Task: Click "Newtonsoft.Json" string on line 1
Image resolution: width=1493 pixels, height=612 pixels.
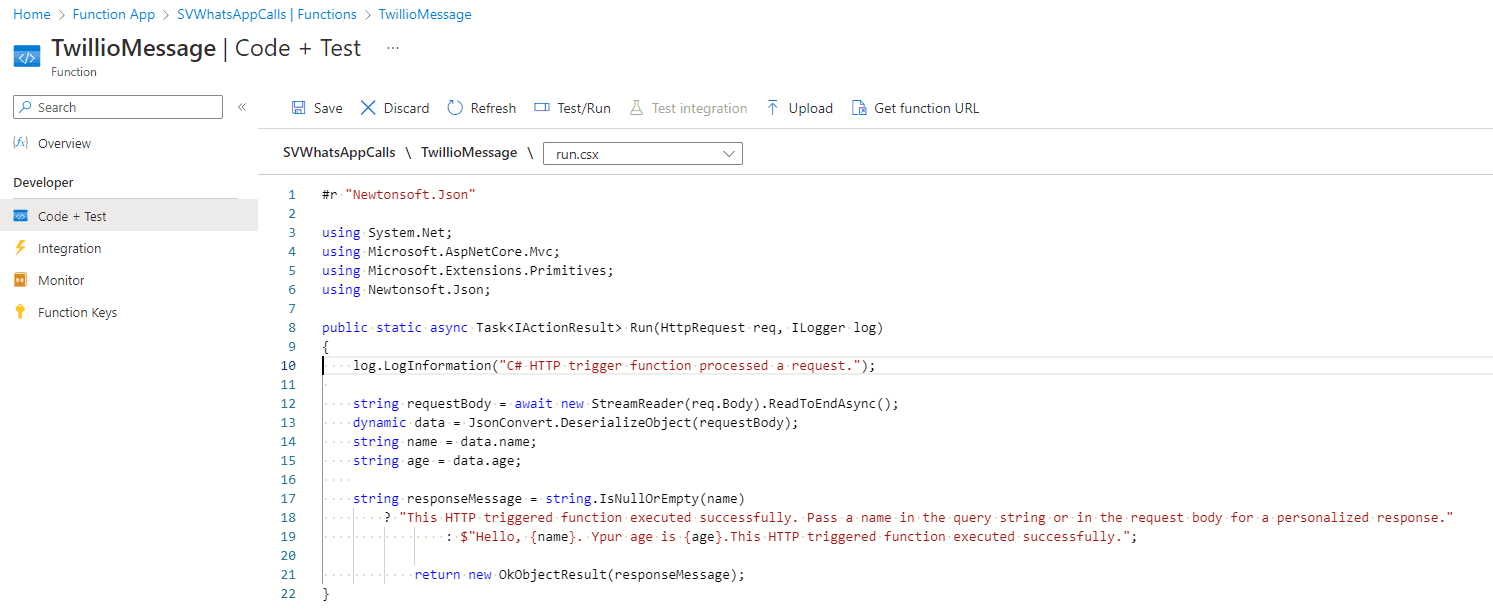Action: [x=410, y=194]
